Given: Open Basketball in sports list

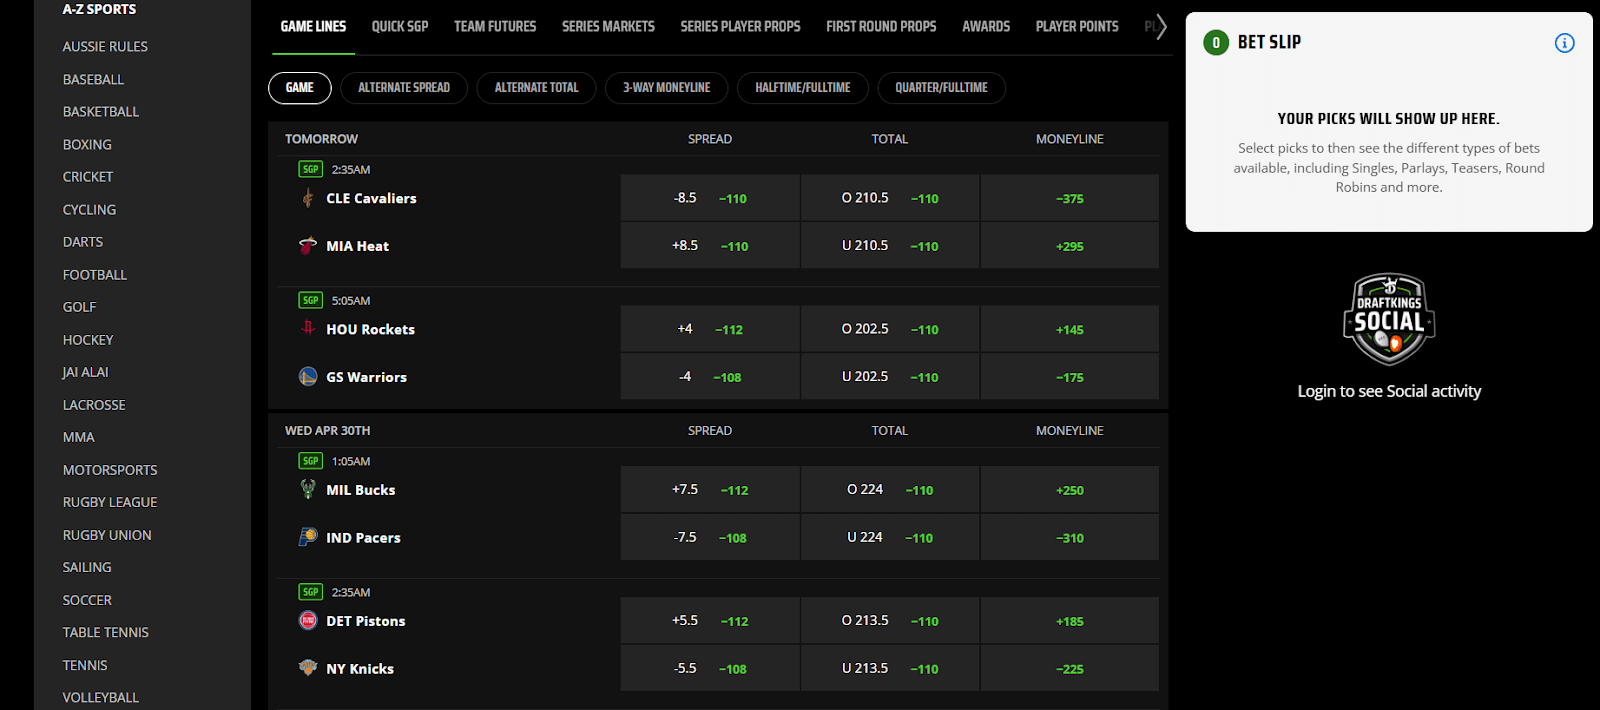Looking at the screenshot, I should (x=101, y=112).
